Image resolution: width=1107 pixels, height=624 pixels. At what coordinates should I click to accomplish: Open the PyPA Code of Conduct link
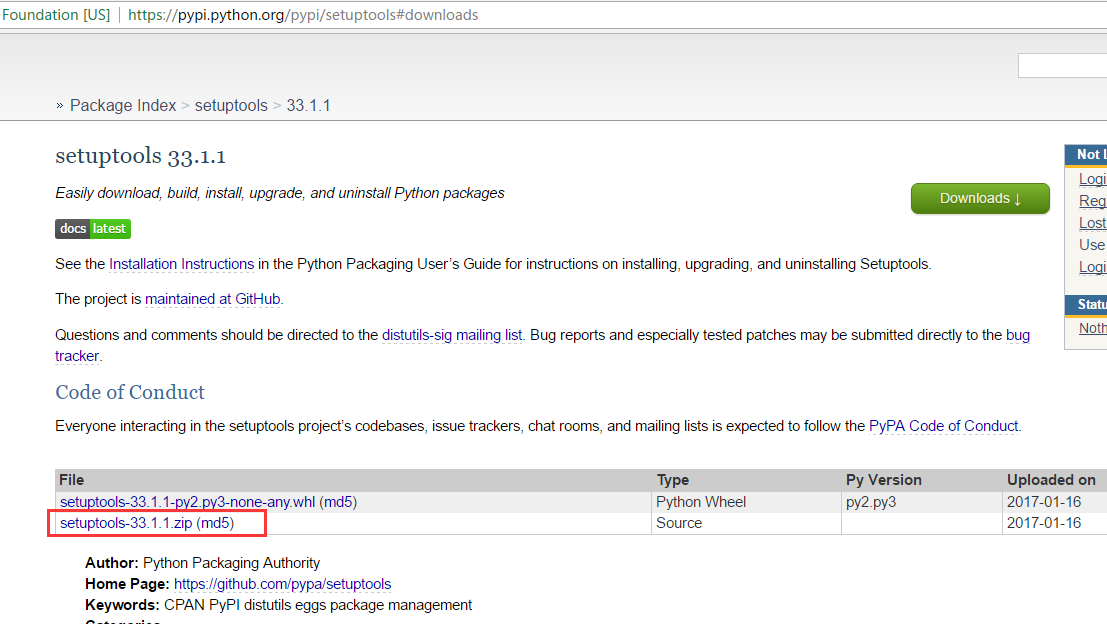[943, 425]
